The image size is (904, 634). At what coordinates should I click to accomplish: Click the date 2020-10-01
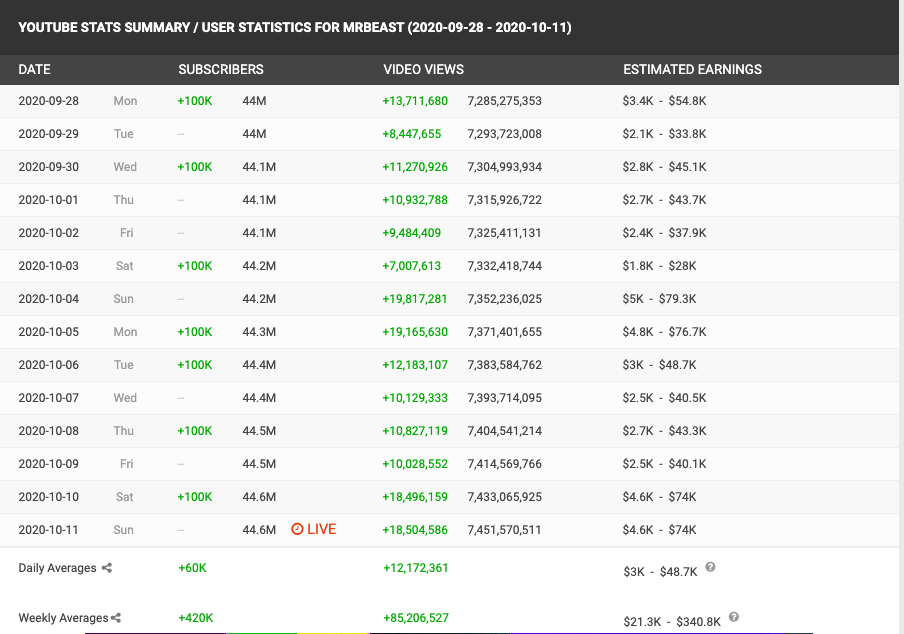point(48,200)
